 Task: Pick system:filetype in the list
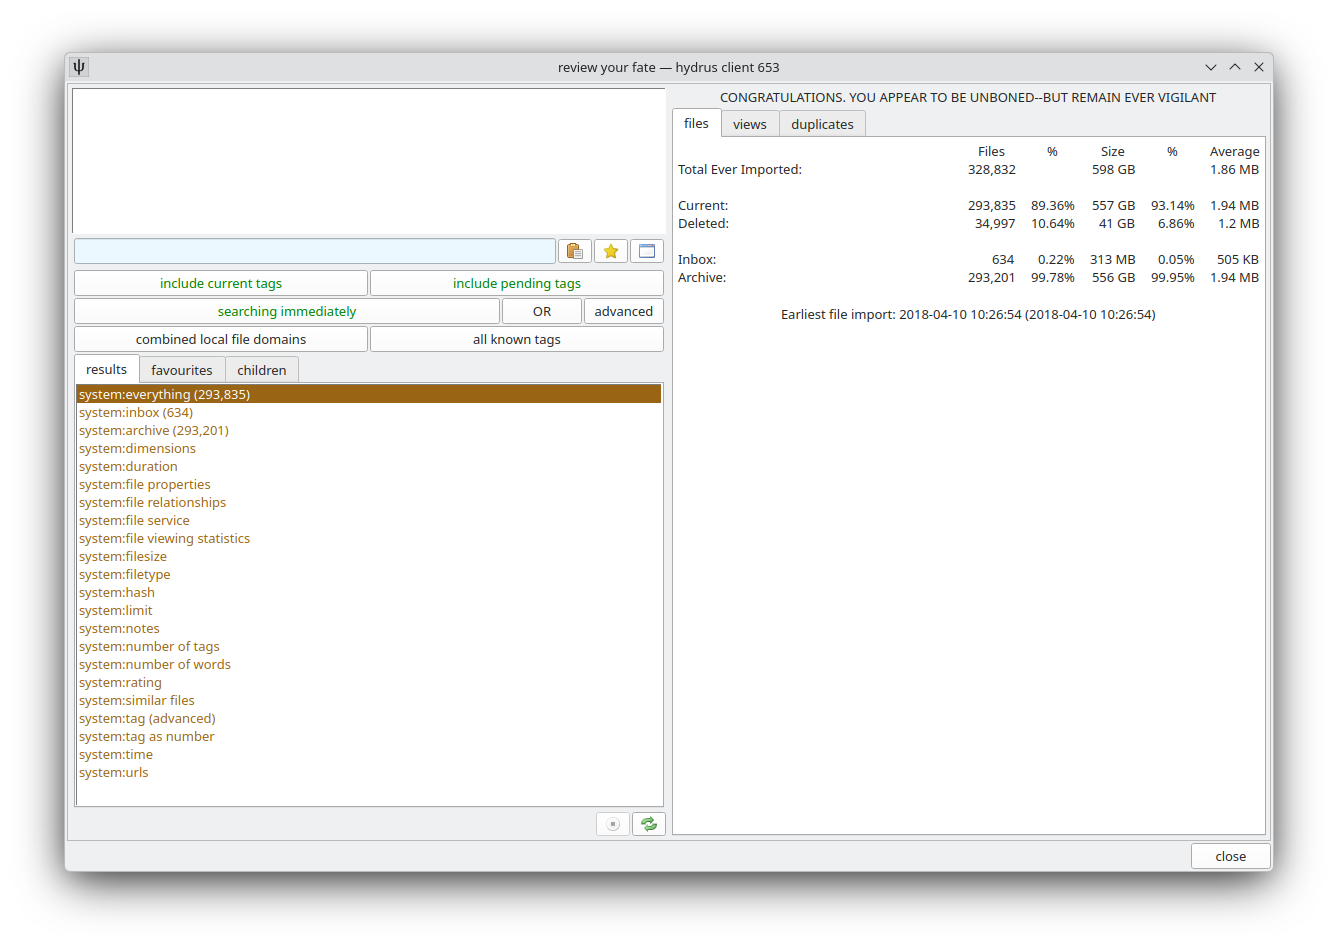pyautogui.click(x=369, y=574)
